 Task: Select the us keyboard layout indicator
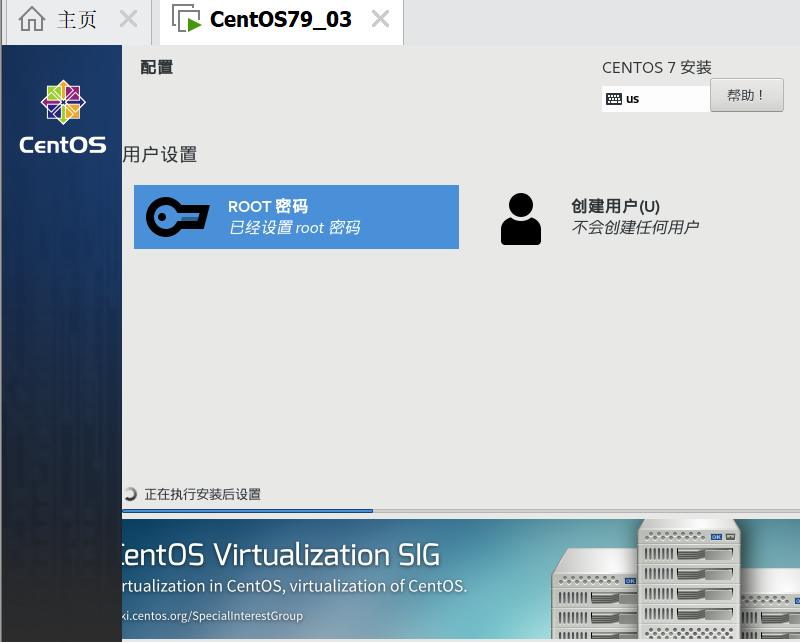pyautogui.click(x=656, y=98)
